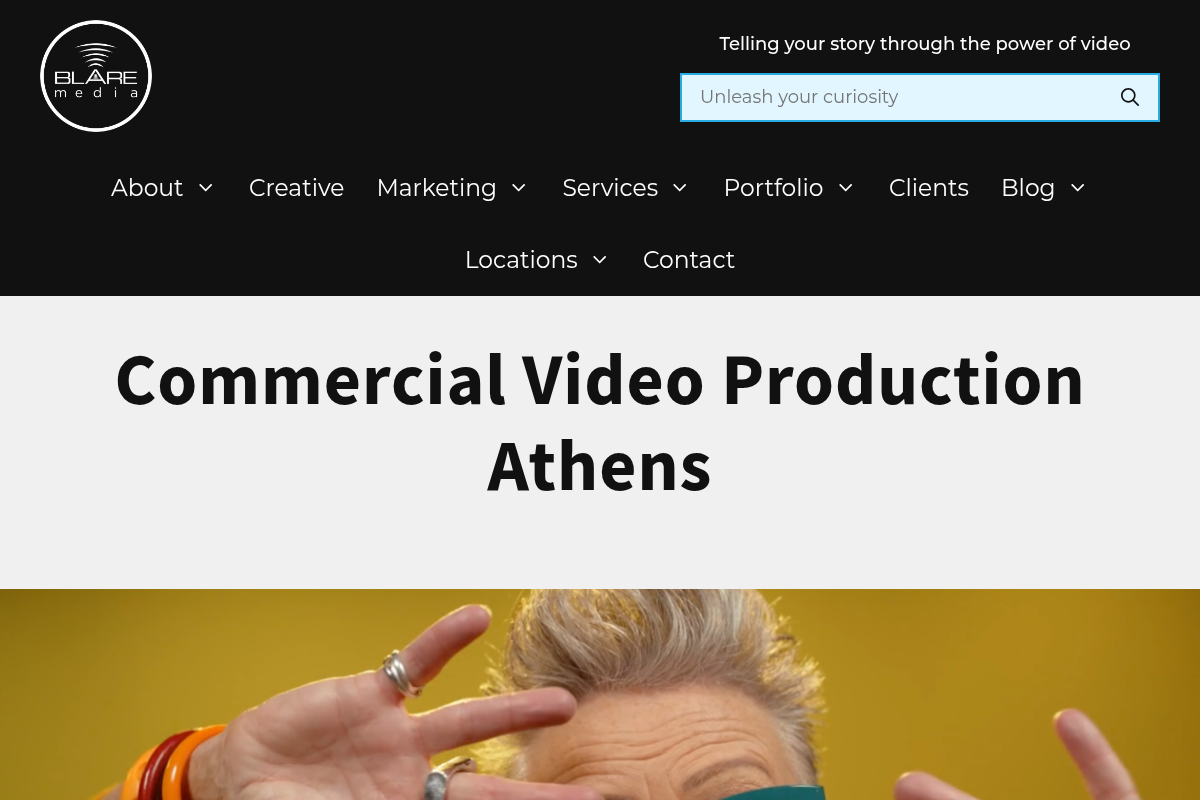The width and height of the screenshot is (1200, 800).
Task: Select the Locations menu item
Action: pyautogui.click(x=521, y=260)
